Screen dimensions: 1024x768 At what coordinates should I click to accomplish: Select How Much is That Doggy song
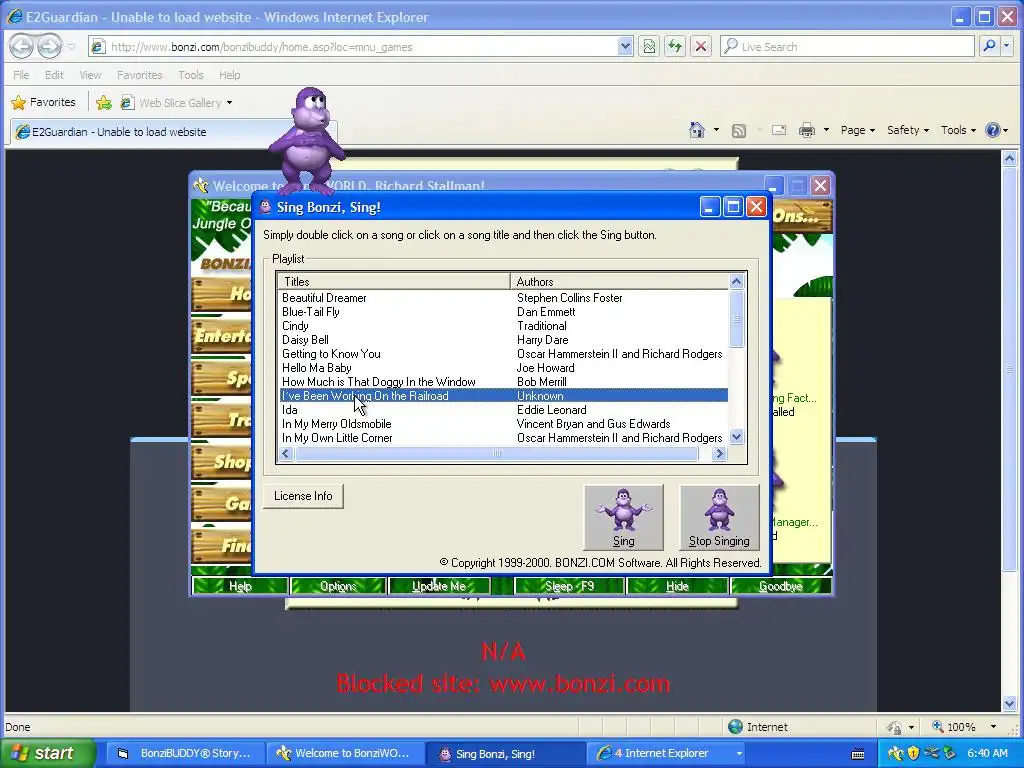pyautogui.click(x=503, y=382)
